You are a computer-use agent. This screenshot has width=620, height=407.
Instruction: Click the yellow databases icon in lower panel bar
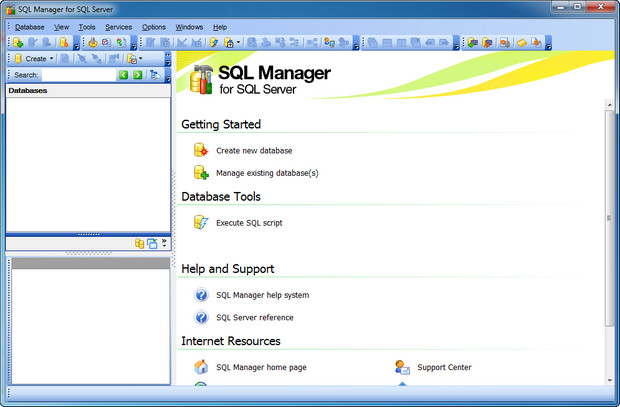tap(140, 243)
